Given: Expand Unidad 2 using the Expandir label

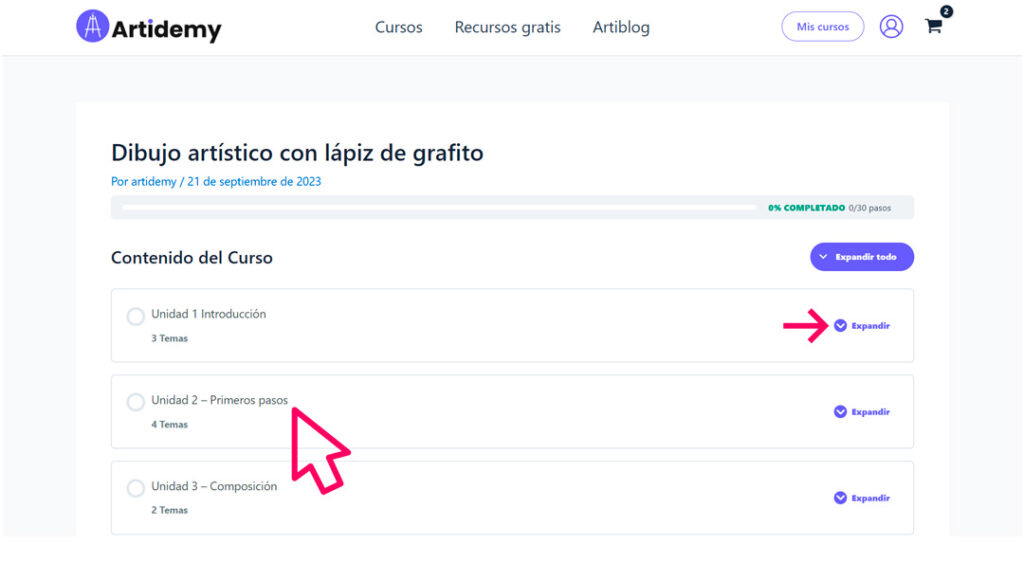Looking at the screenshot, I should tap(871, 412).
